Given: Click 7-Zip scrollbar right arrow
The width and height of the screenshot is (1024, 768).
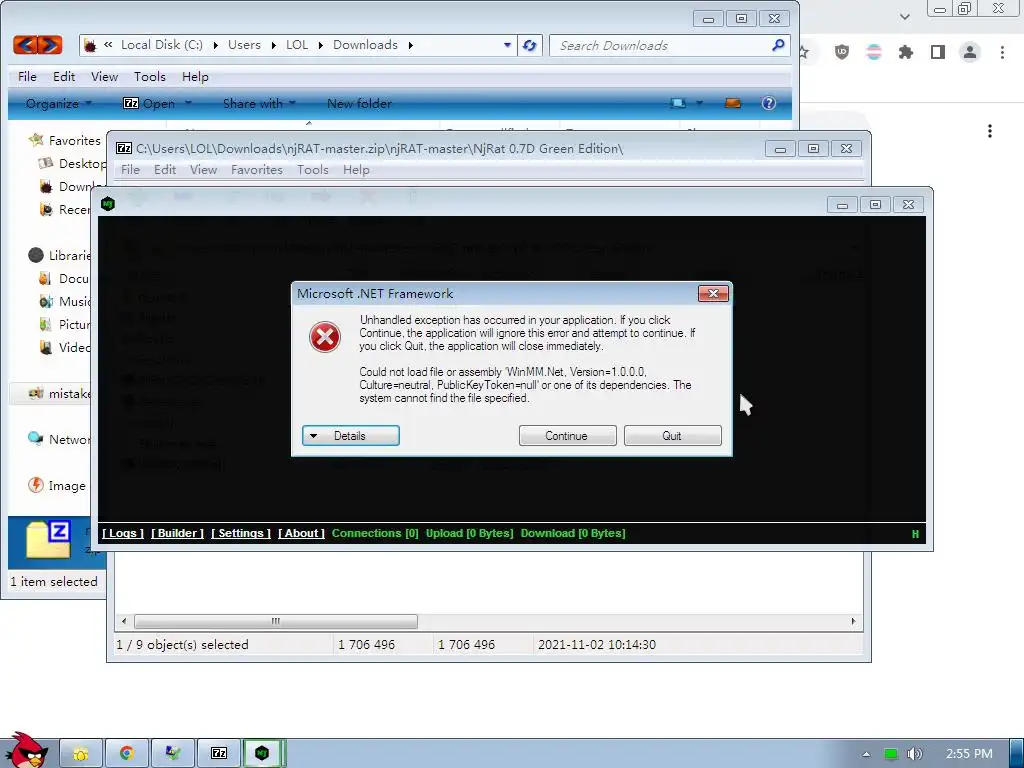Looking at the screenshot, I should [854, 621].
